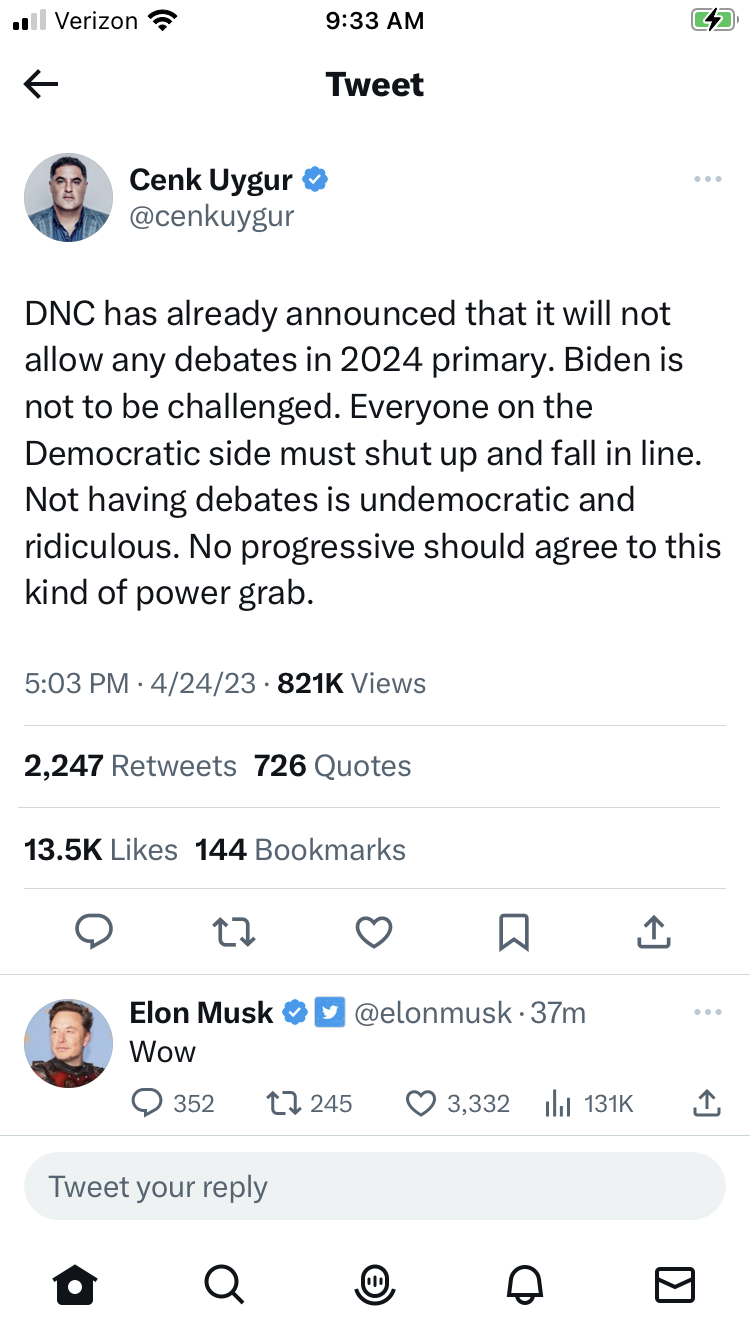Retweet Cenk Uygur's tweet
This screenshot has width=750, height=1334.
pyautogui.click(x=235, y=932)
